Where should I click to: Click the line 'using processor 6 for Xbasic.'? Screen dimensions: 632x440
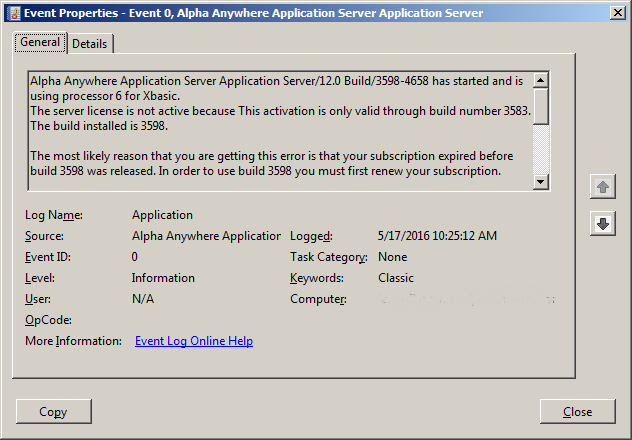[x=105, y=96]
